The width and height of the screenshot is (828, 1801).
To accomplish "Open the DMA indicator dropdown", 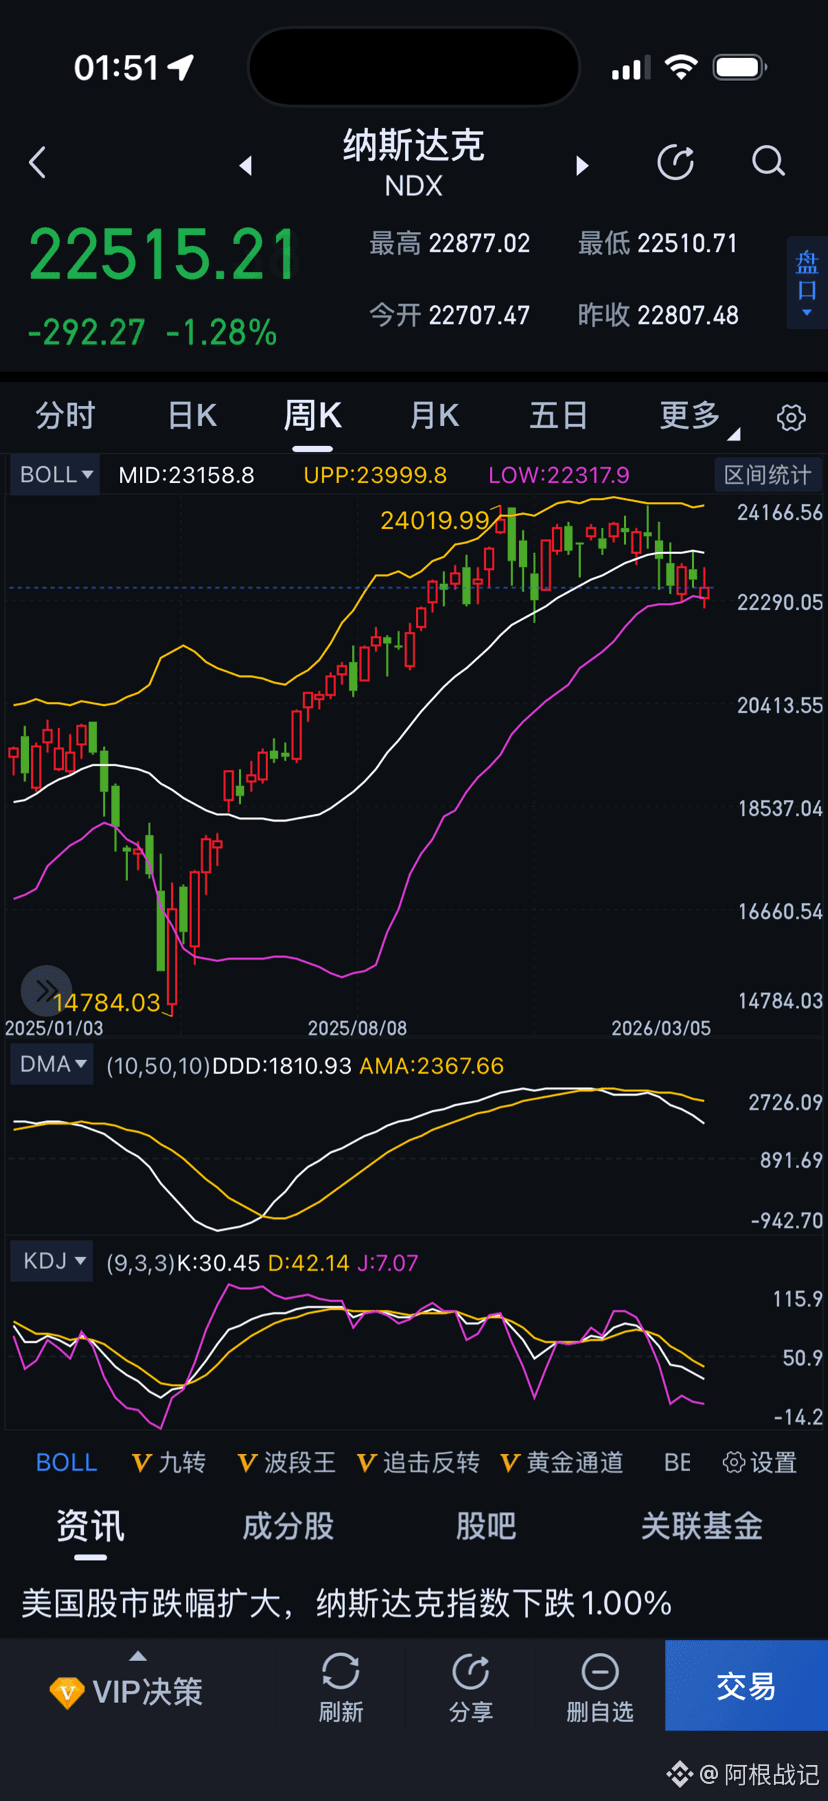I will tap(52, 1064).
